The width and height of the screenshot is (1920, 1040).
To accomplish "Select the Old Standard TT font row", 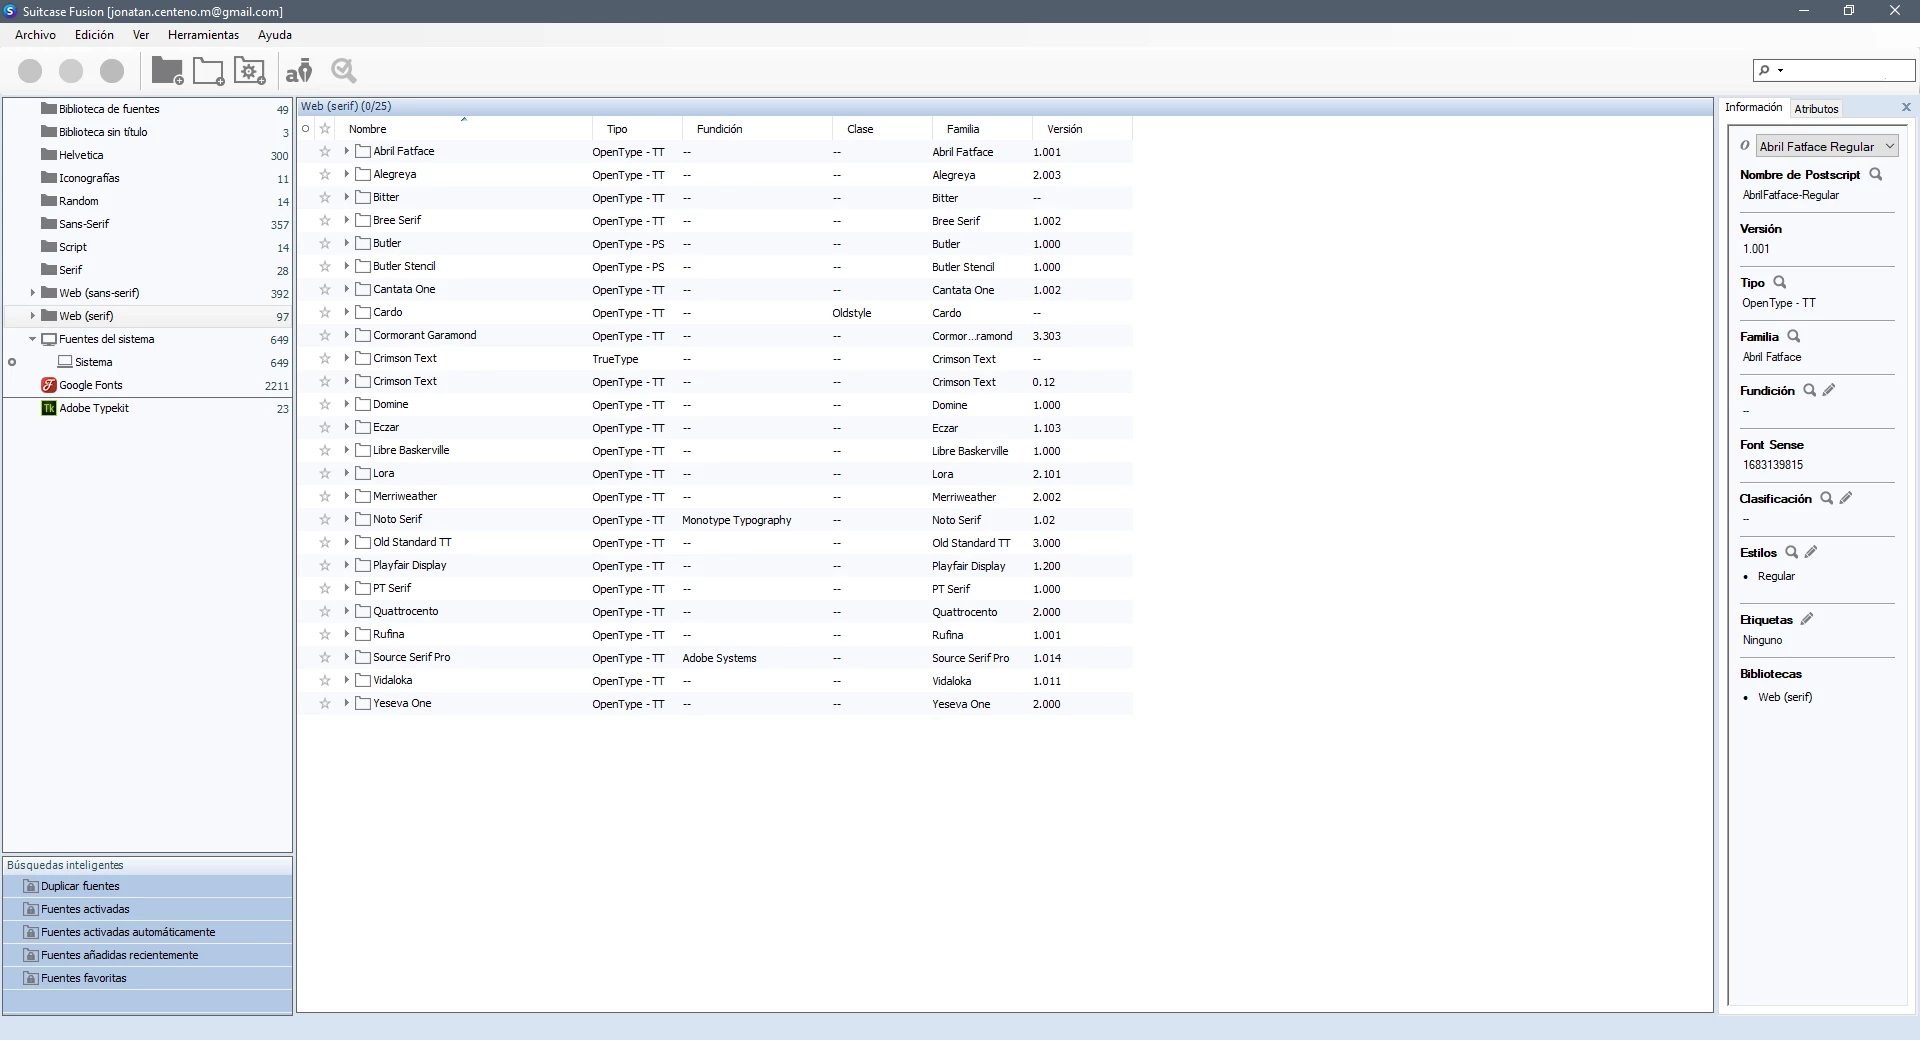I will click(715, 543).
